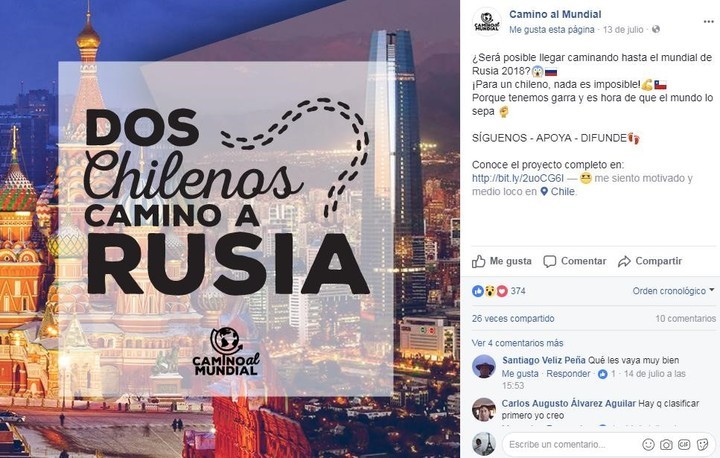Open the Orden cronológico dropdown
The height and width of the screenshot is (458, 720).
coord(674,291)
